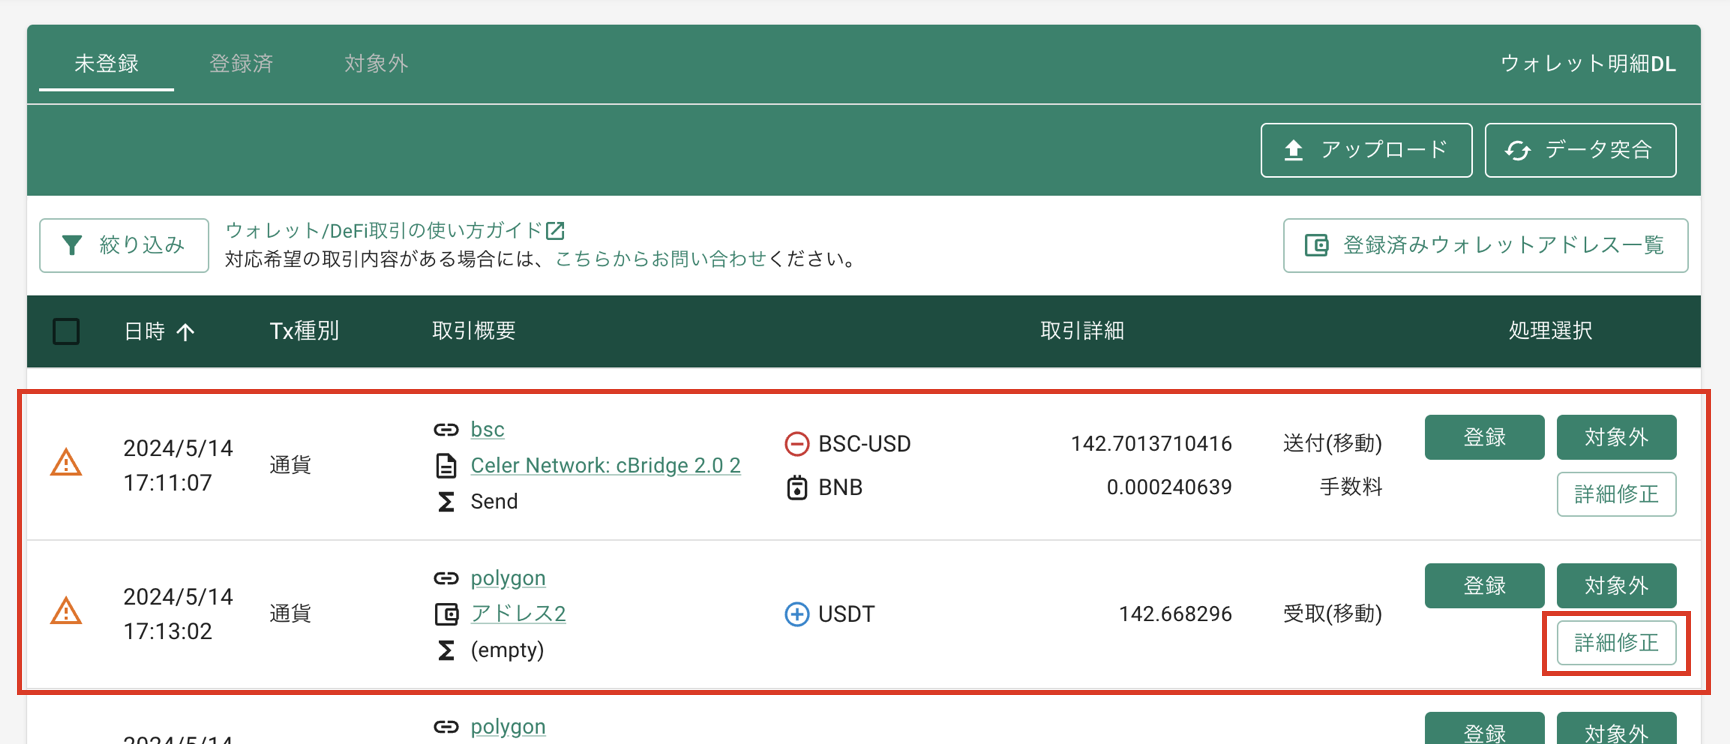Click ウォレット明細DL link
The width and height of the screenshot is (1730, 744).
pyautogui.click(x=1588, y=64)
